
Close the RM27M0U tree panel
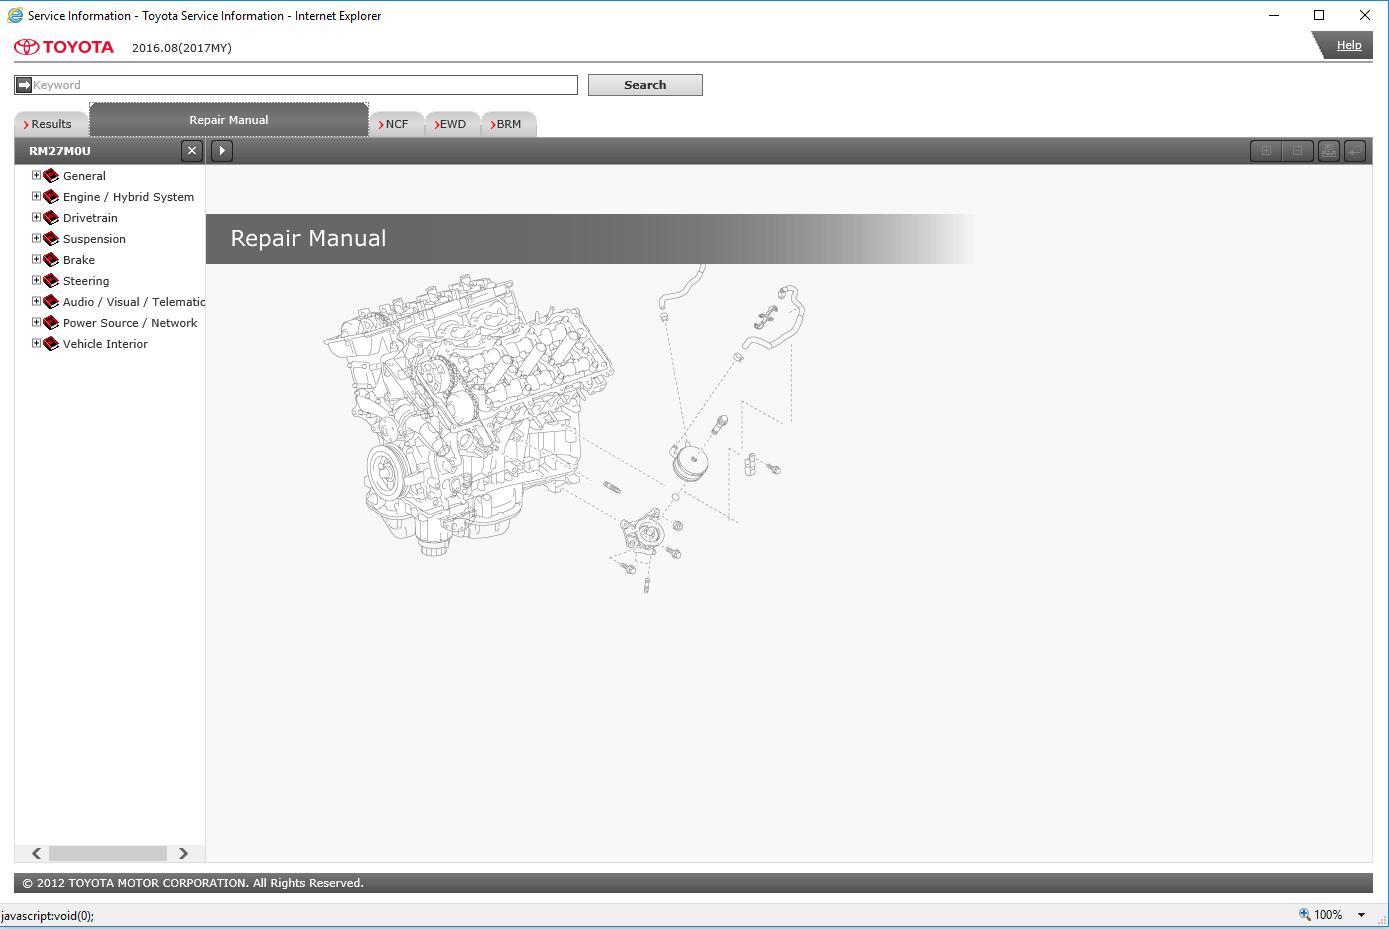192,151
